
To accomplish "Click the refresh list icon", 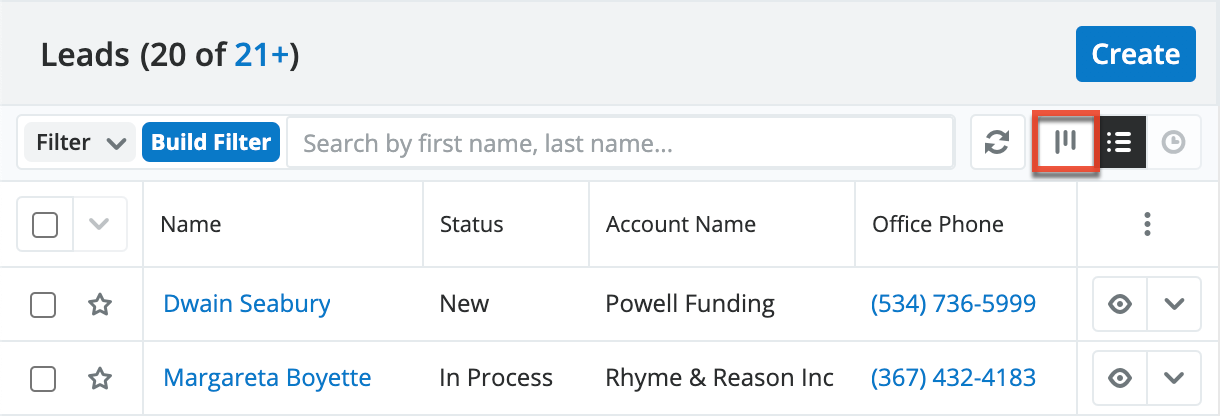I will pyautogui.click(x=997, y=143).
